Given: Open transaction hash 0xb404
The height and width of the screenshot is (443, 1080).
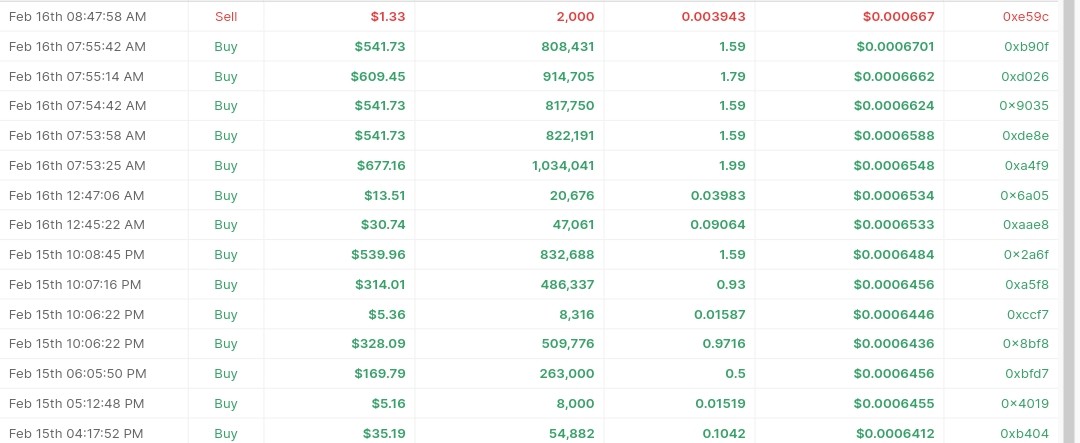Looking at the screenshot, I should (x=1026, y=434).
